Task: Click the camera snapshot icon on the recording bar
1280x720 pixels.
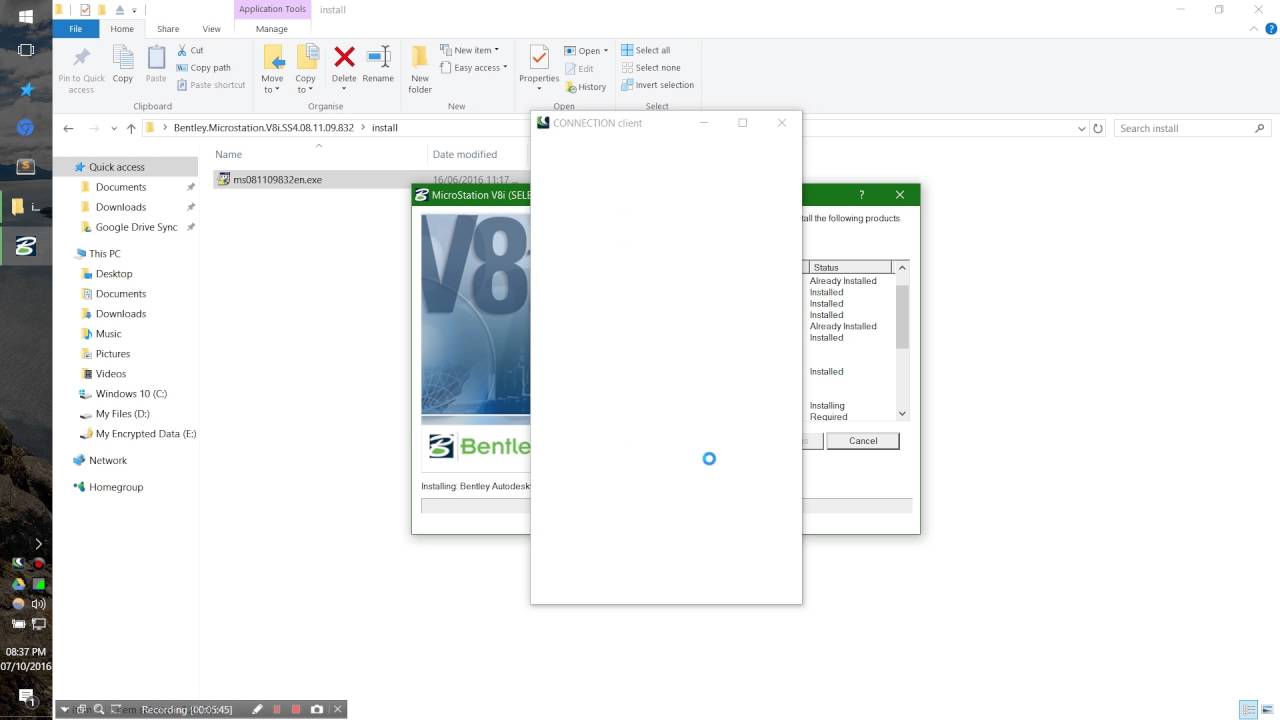Action: tap(317, 709)
